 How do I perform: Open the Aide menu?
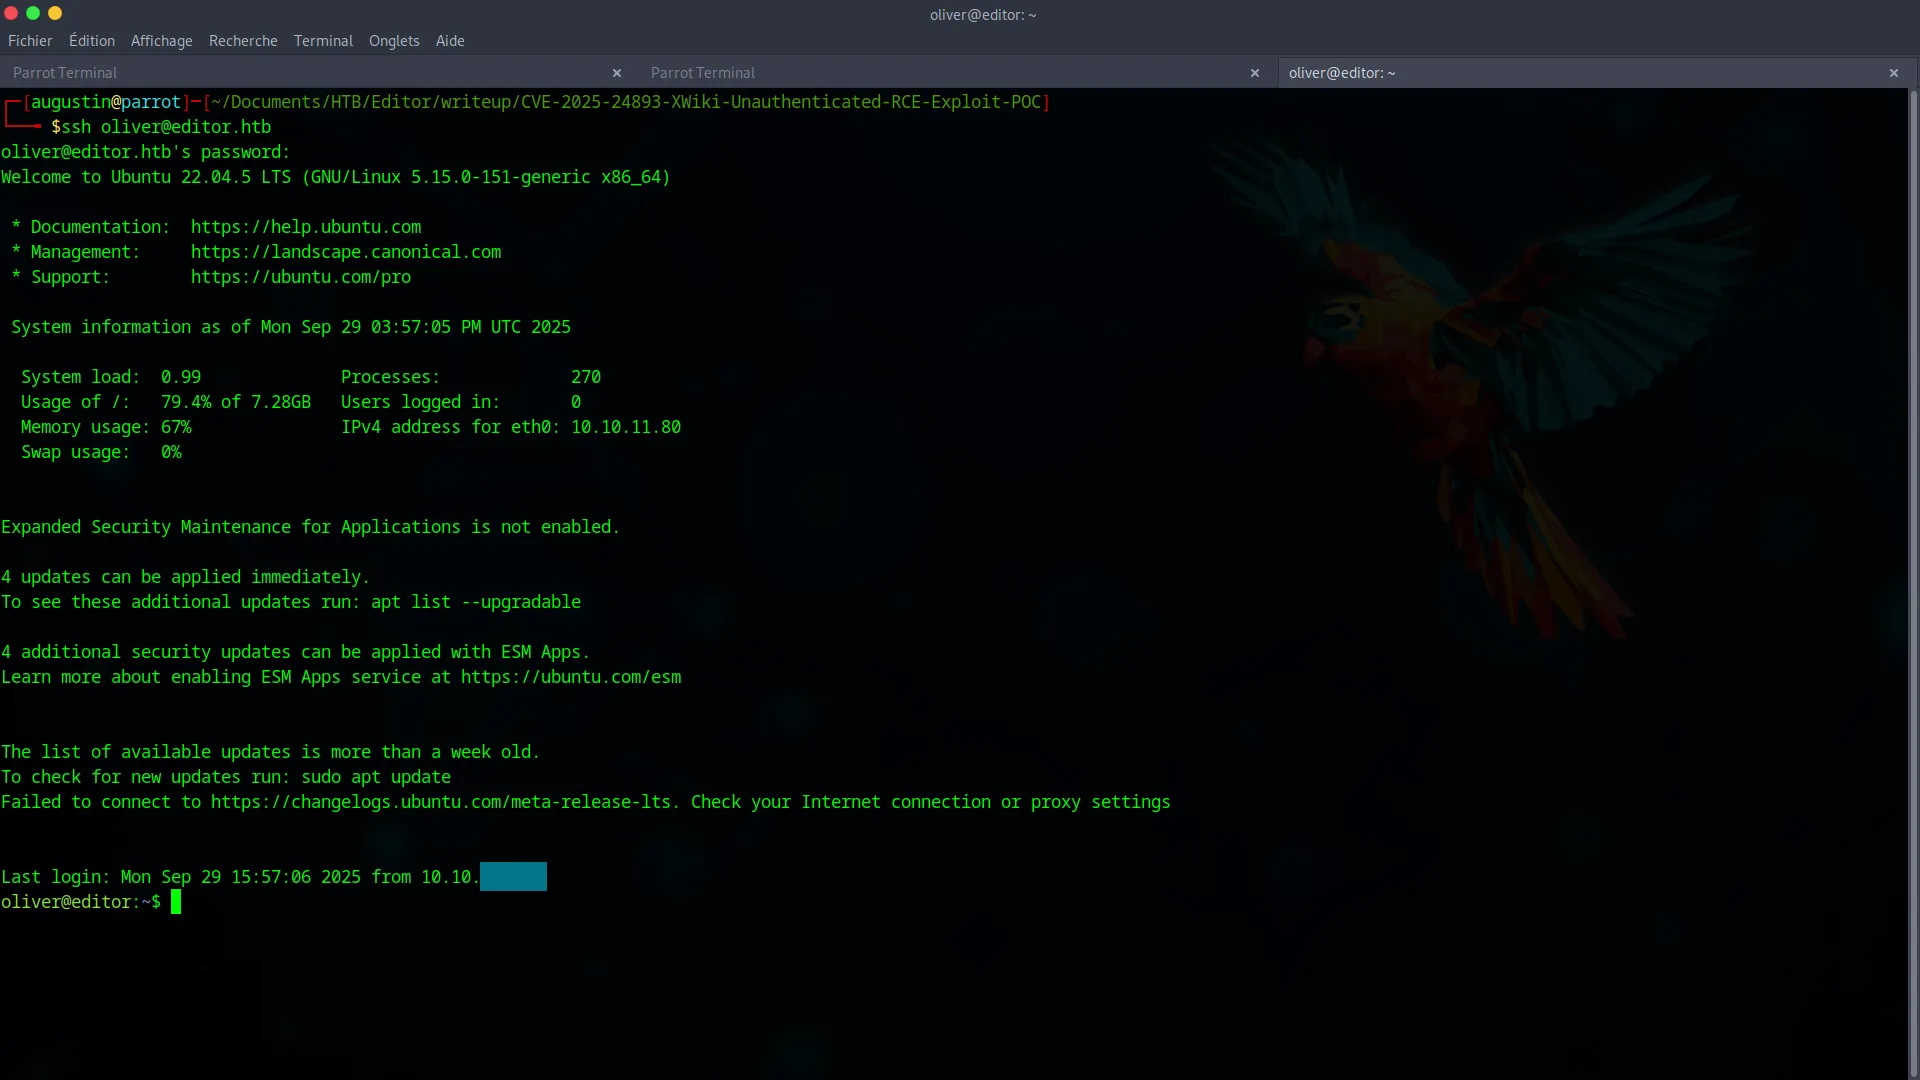[450, 41]
